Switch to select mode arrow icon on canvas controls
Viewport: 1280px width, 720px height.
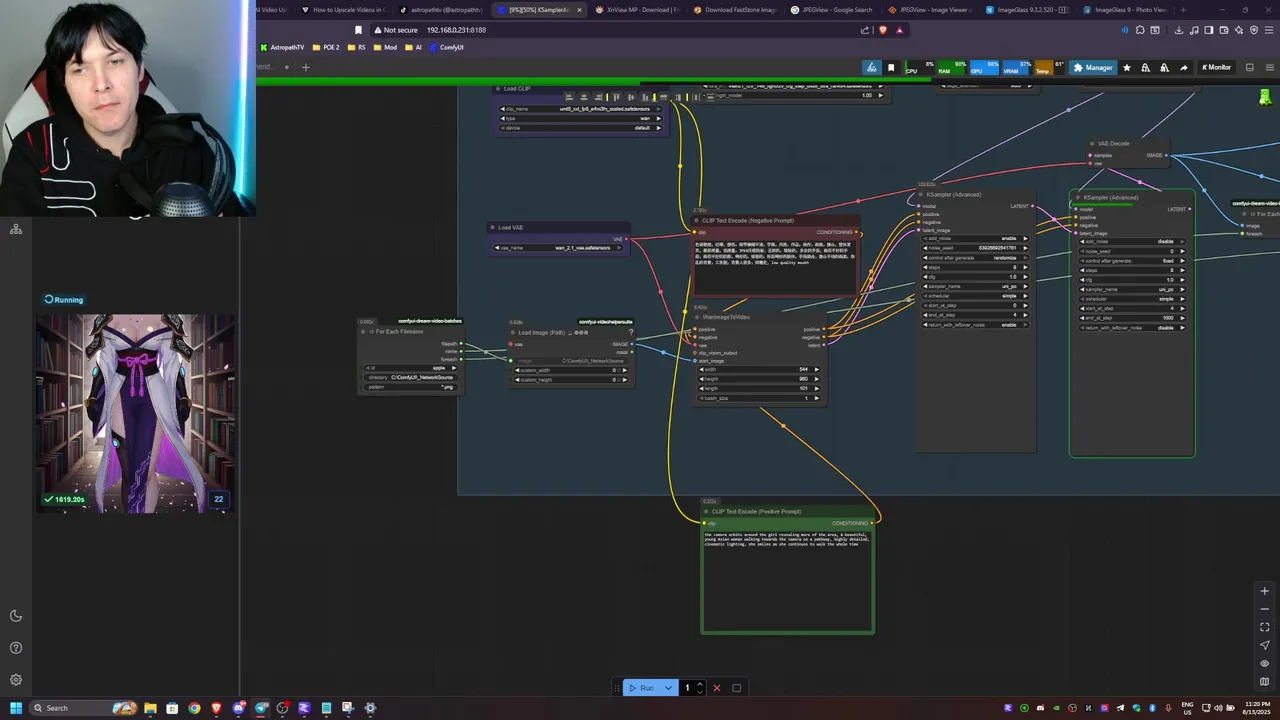point(1264,645)
